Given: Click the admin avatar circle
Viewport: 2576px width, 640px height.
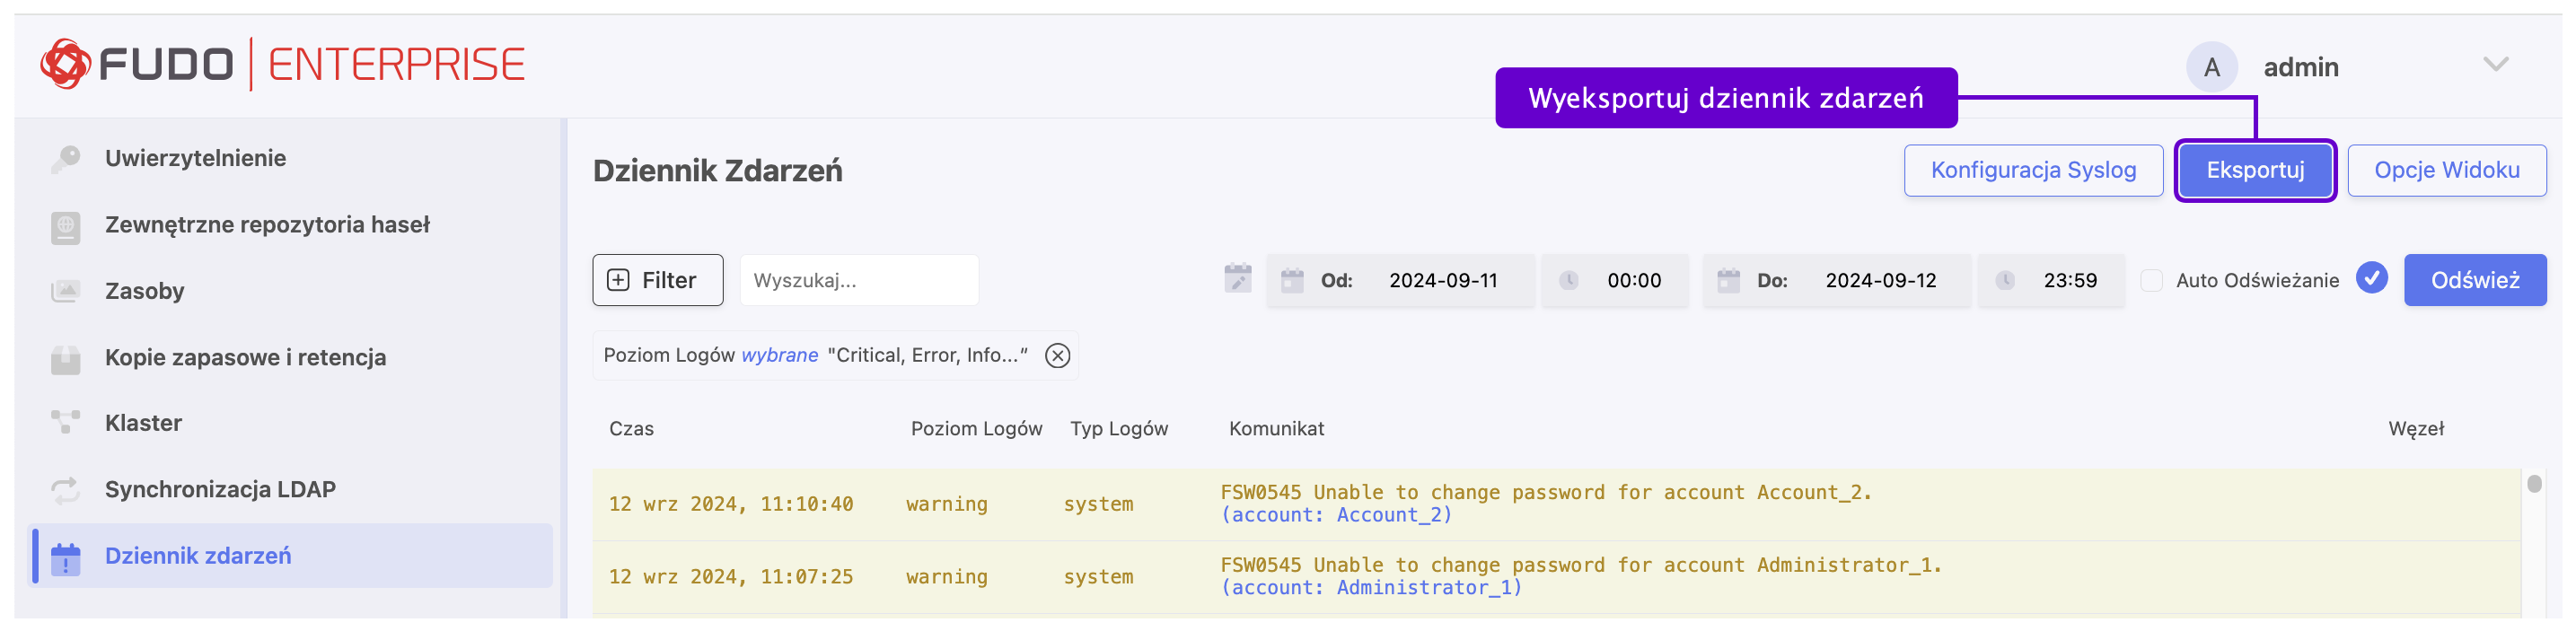Looking at the screenshot, I should pos(2211,67).
